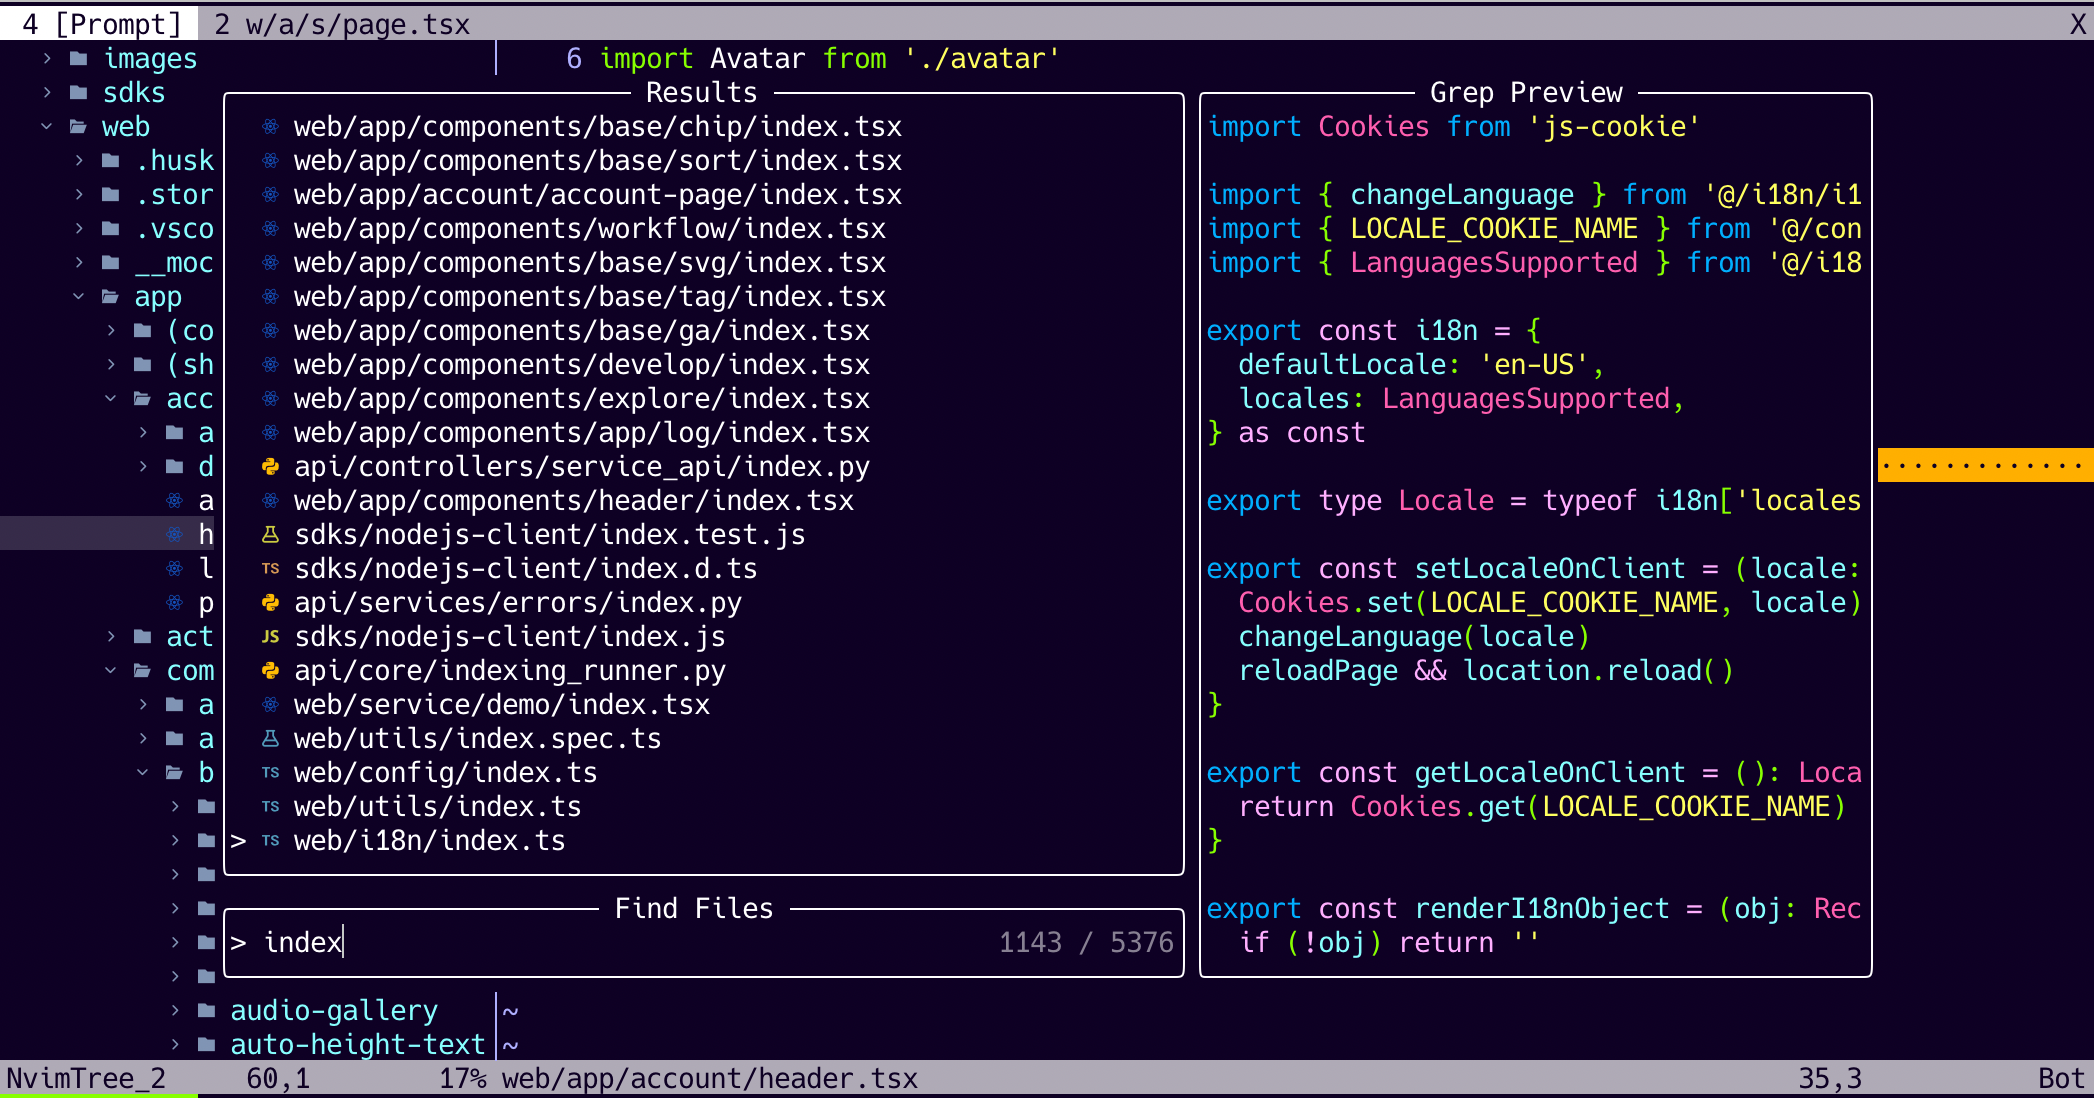Screen dimensions: 2094x1098
Task: Open web/app/components/workflow/index.tsx result
Action: pyautogui.click(x=589, y=229)
